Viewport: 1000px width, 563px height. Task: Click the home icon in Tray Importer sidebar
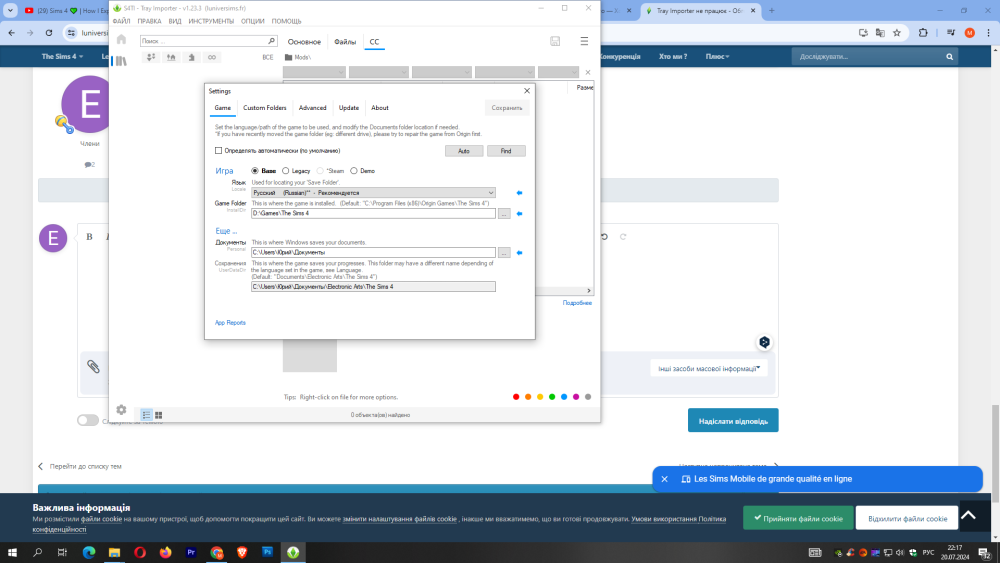[x=121, y=40]
